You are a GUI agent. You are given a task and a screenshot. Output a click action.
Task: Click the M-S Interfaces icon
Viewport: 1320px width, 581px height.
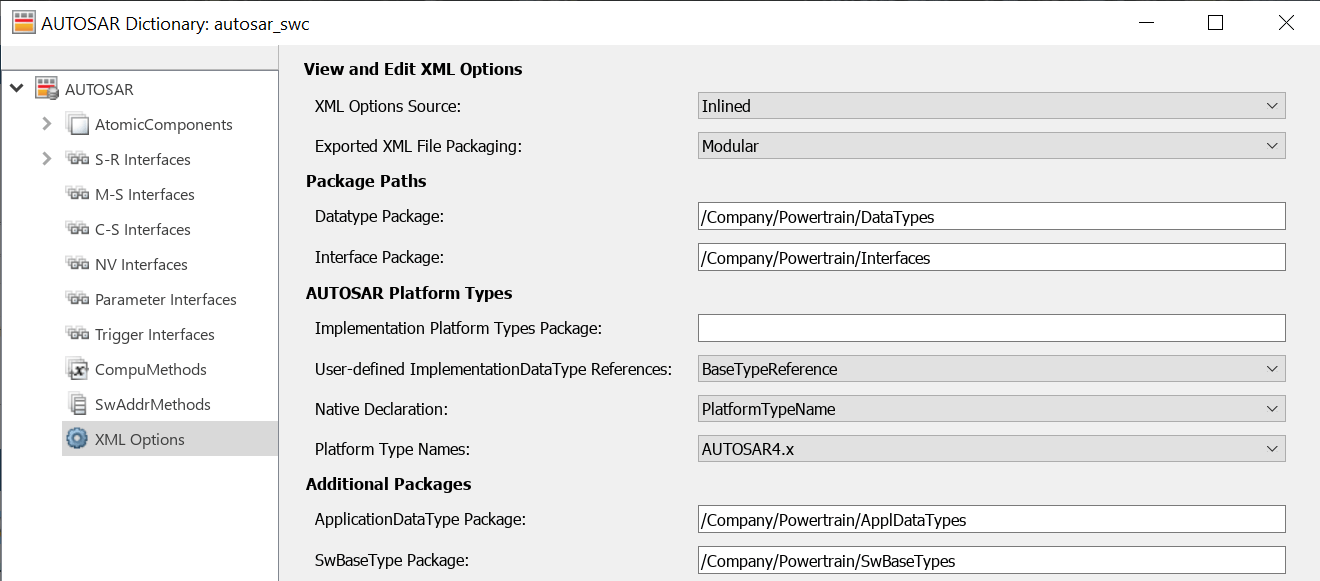click(77, 194)
